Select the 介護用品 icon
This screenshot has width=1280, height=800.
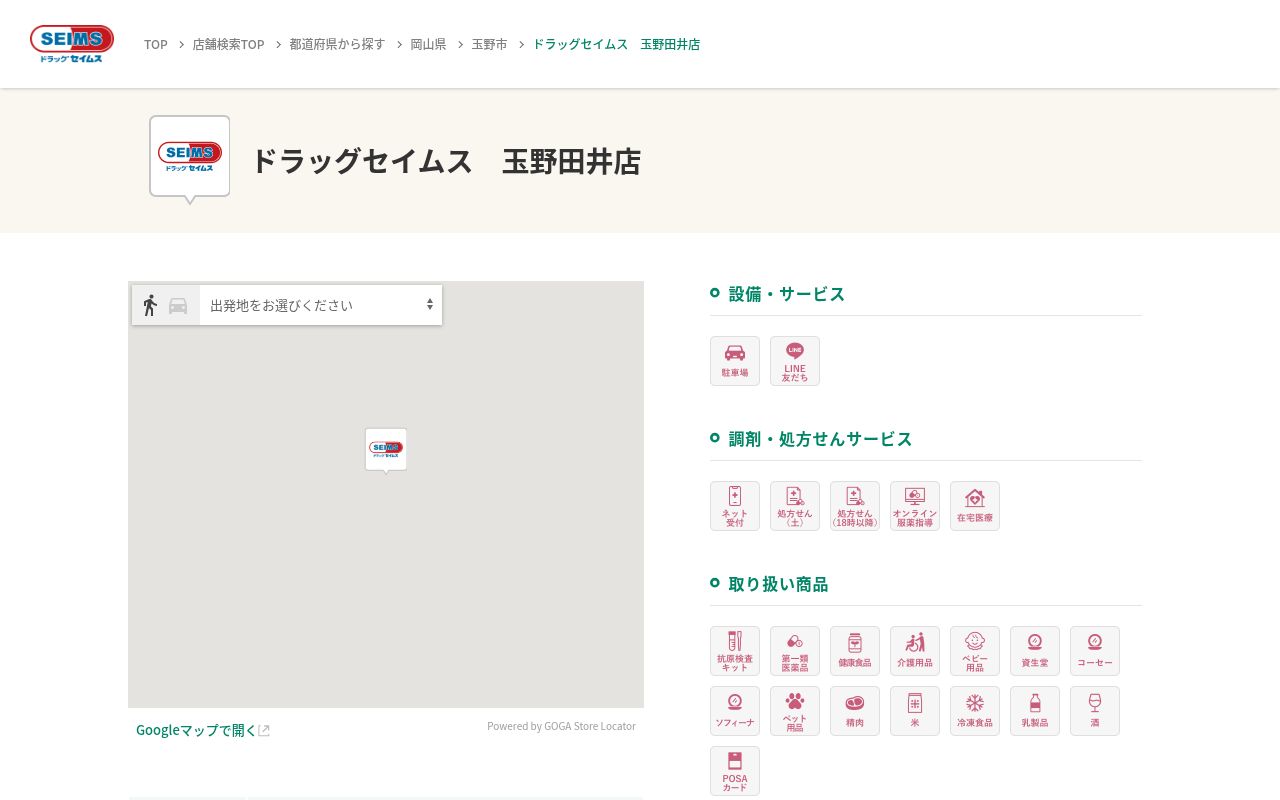pos(915,651)
